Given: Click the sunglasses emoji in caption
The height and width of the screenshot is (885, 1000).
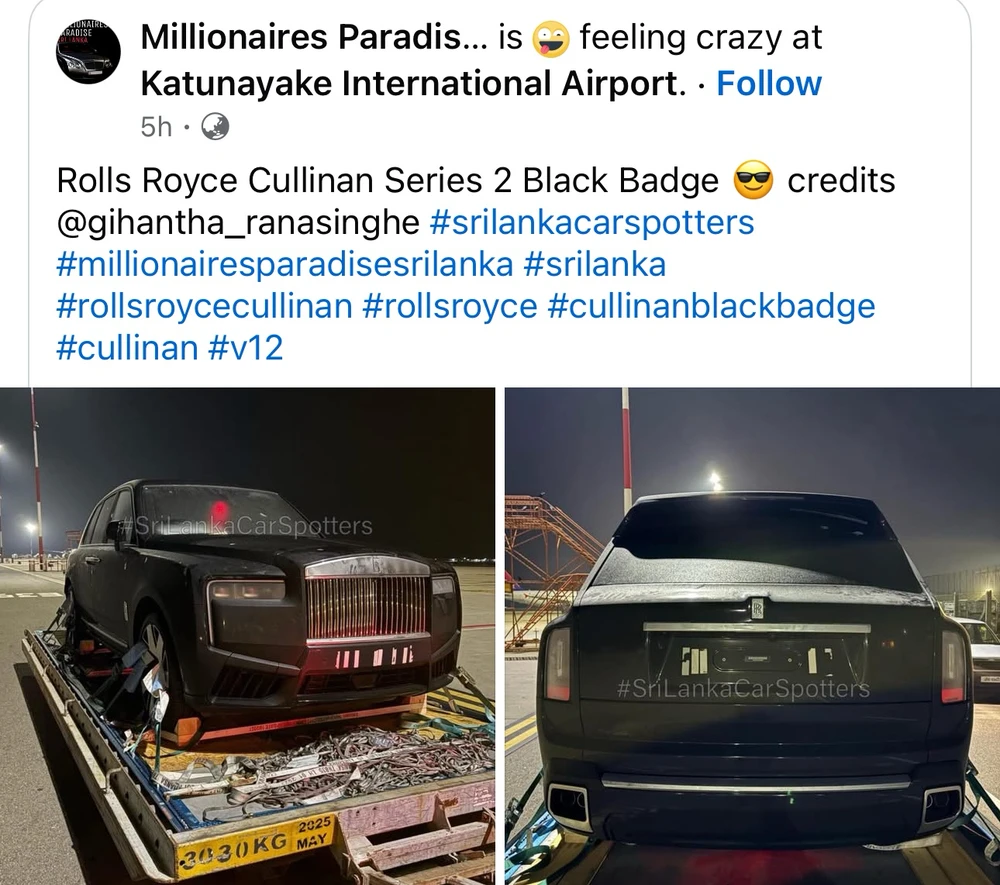Looking at the screenshot, I should click(753, 180).
